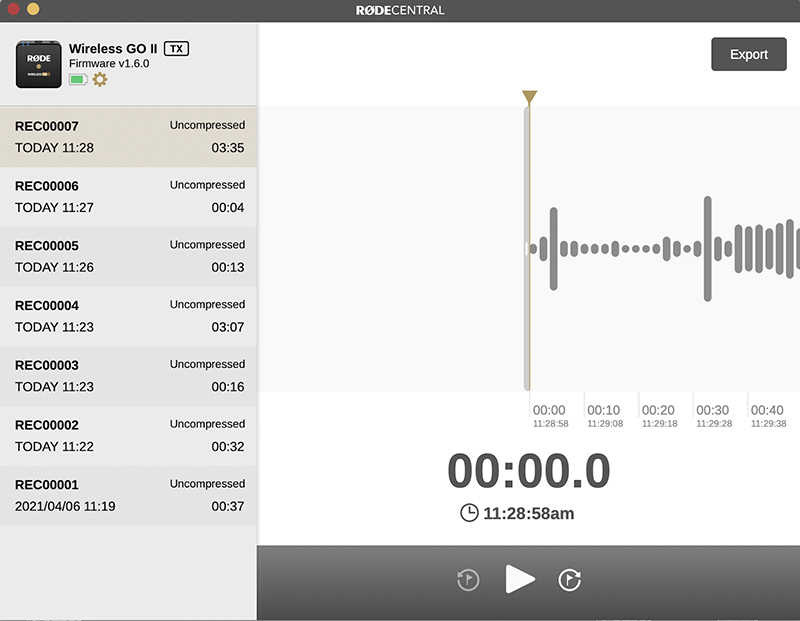Click the Wireless GO II device name

pos(113,49)
